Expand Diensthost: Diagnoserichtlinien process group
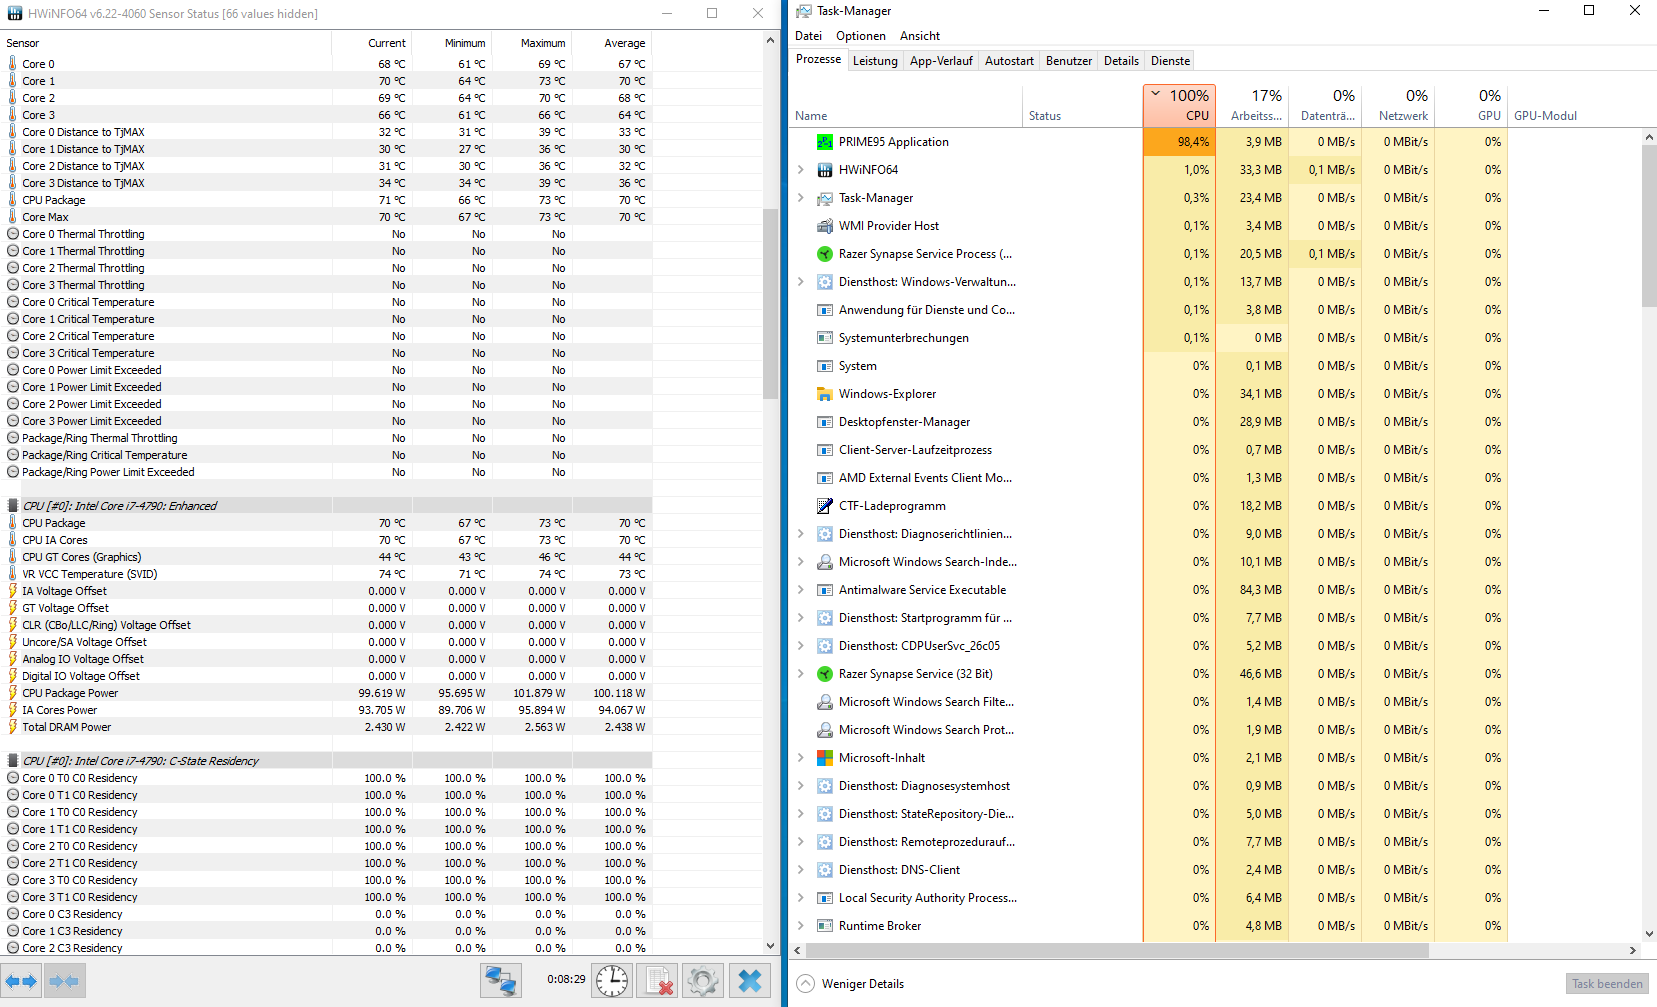The image size is (1657, 1007). tap(801, 534)
